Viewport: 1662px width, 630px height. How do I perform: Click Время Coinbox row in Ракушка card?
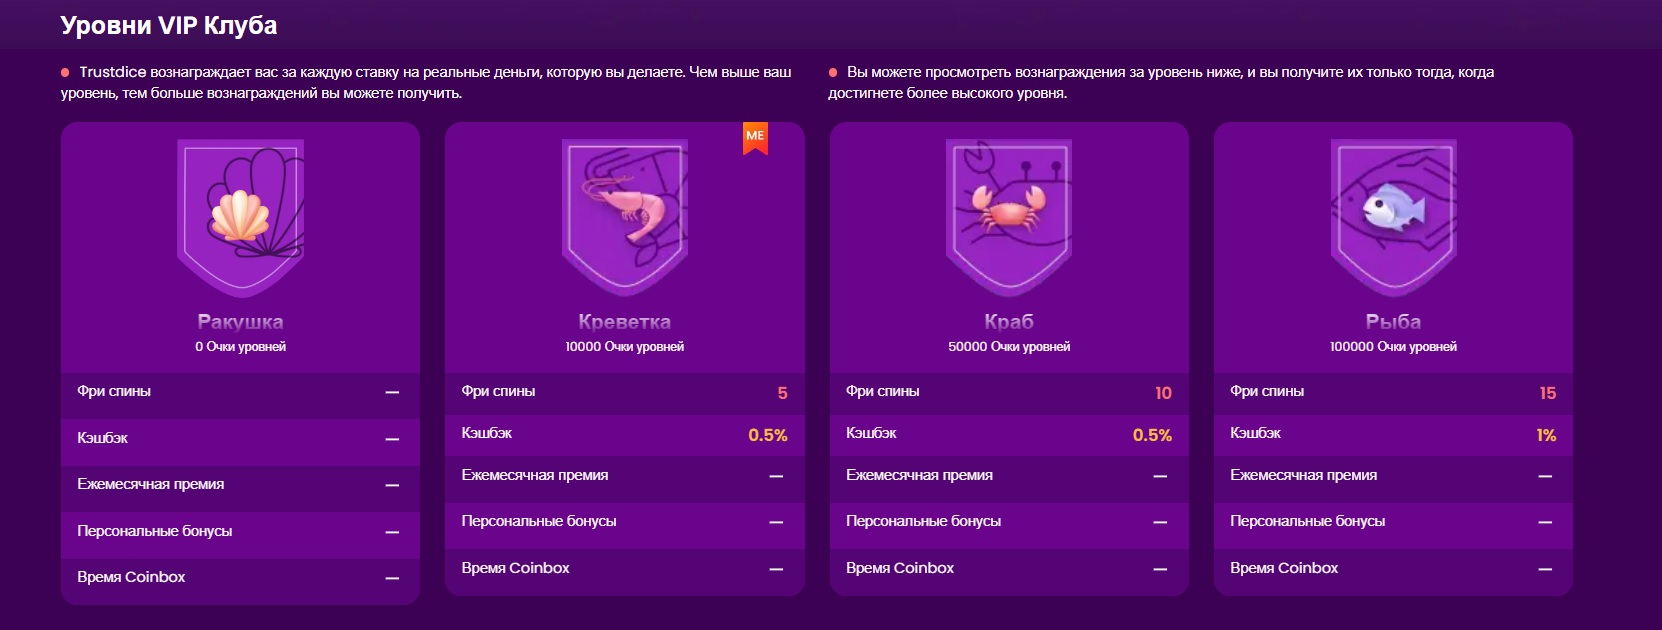[x=240, y=577]
